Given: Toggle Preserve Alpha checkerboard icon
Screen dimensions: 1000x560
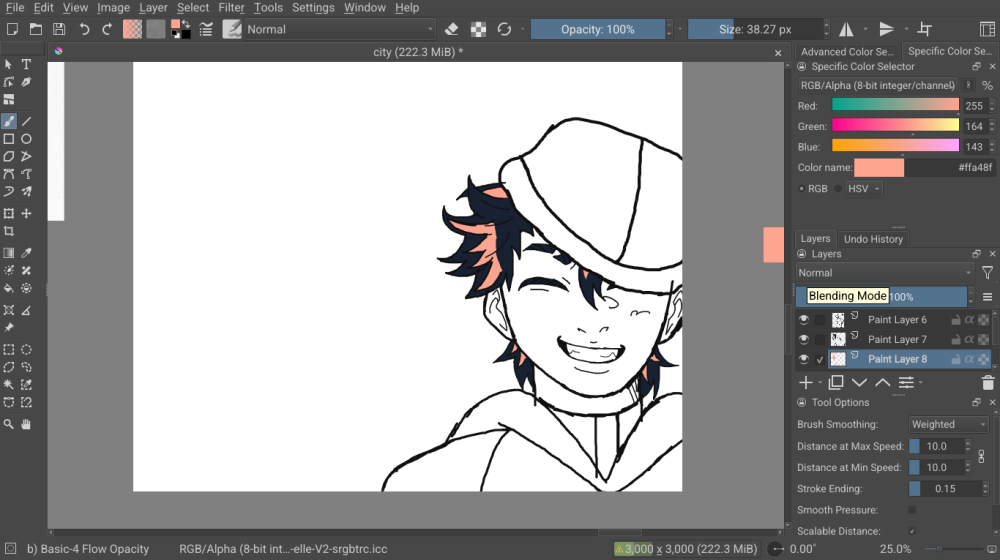Looking at the screenshot, I should click(x=478, y=29).
